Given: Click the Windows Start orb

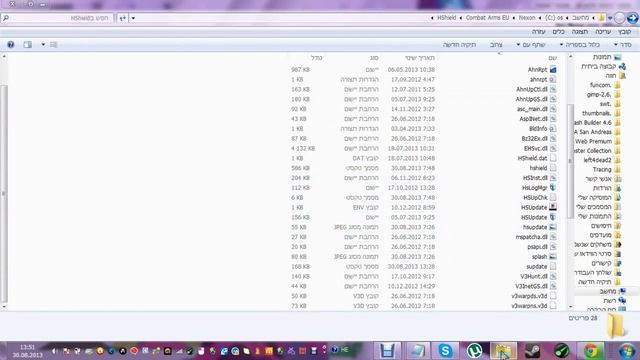Looking at the screenshot, I should 627,351.
